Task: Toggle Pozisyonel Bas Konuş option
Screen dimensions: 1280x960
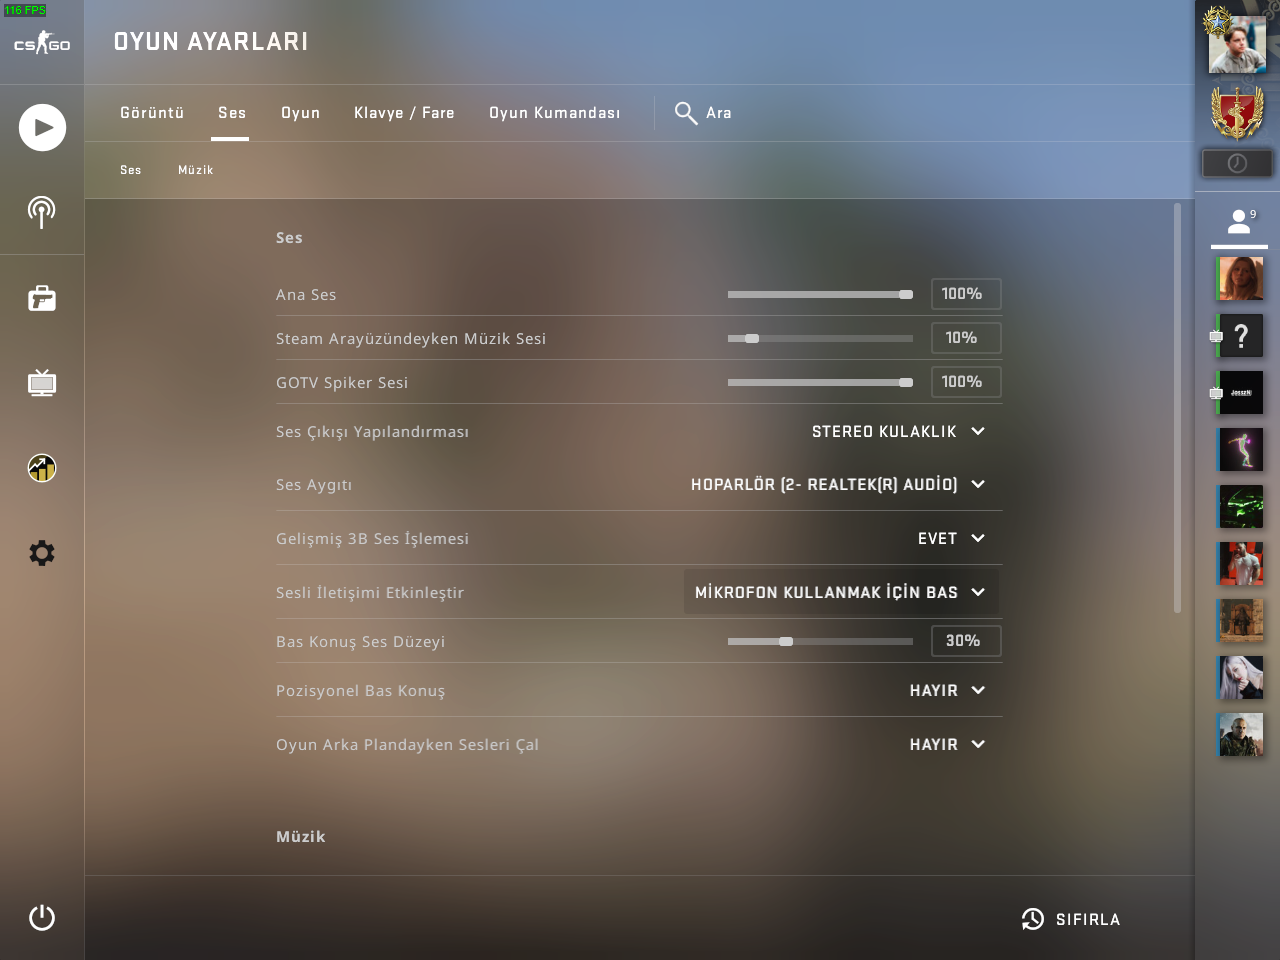Action: click(947, 691)
